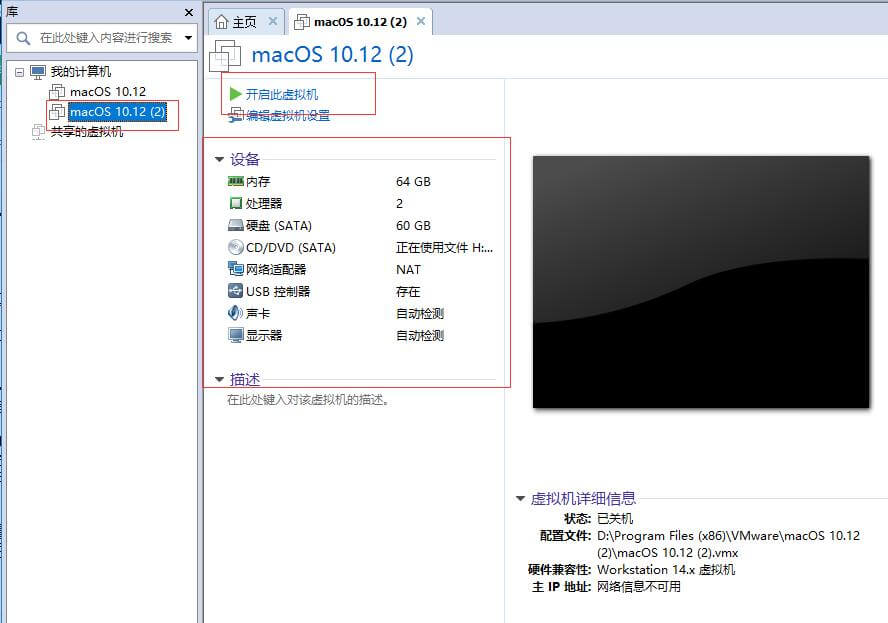This screenshot has height=623, width=888.
Task: Close the 主页 home tab
Action: tap(273, 21)
